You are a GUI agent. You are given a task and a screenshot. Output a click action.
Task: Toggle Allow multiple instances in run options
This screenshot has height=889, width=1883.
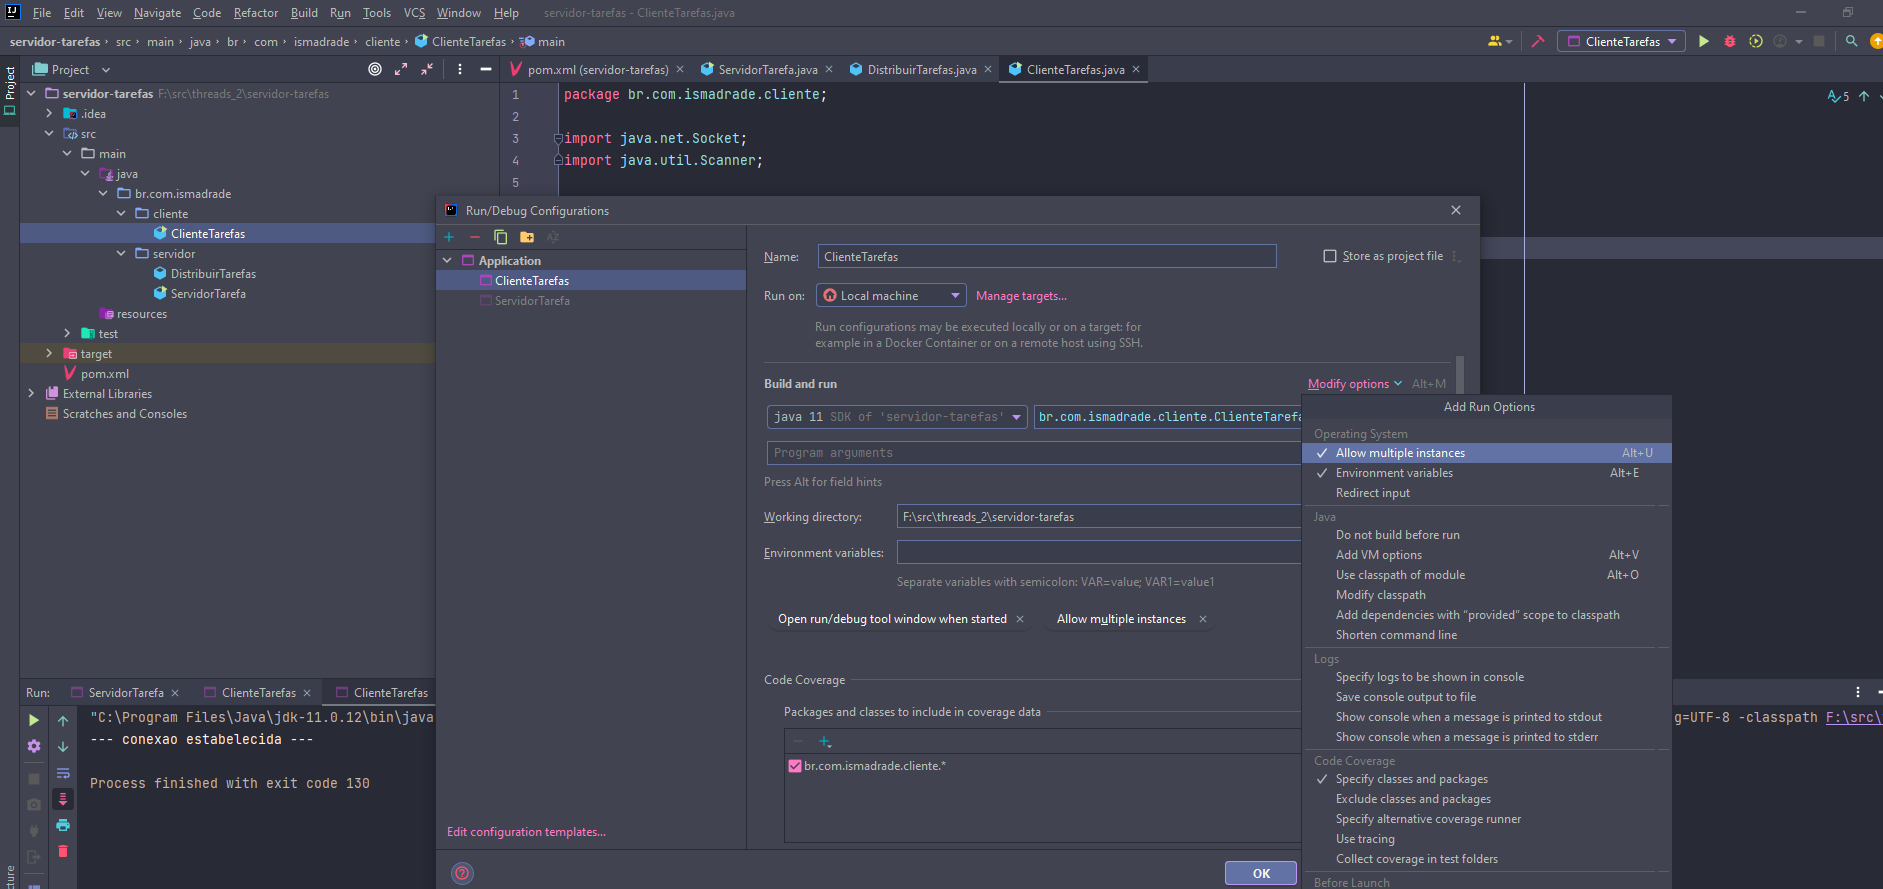(1487, 453)
